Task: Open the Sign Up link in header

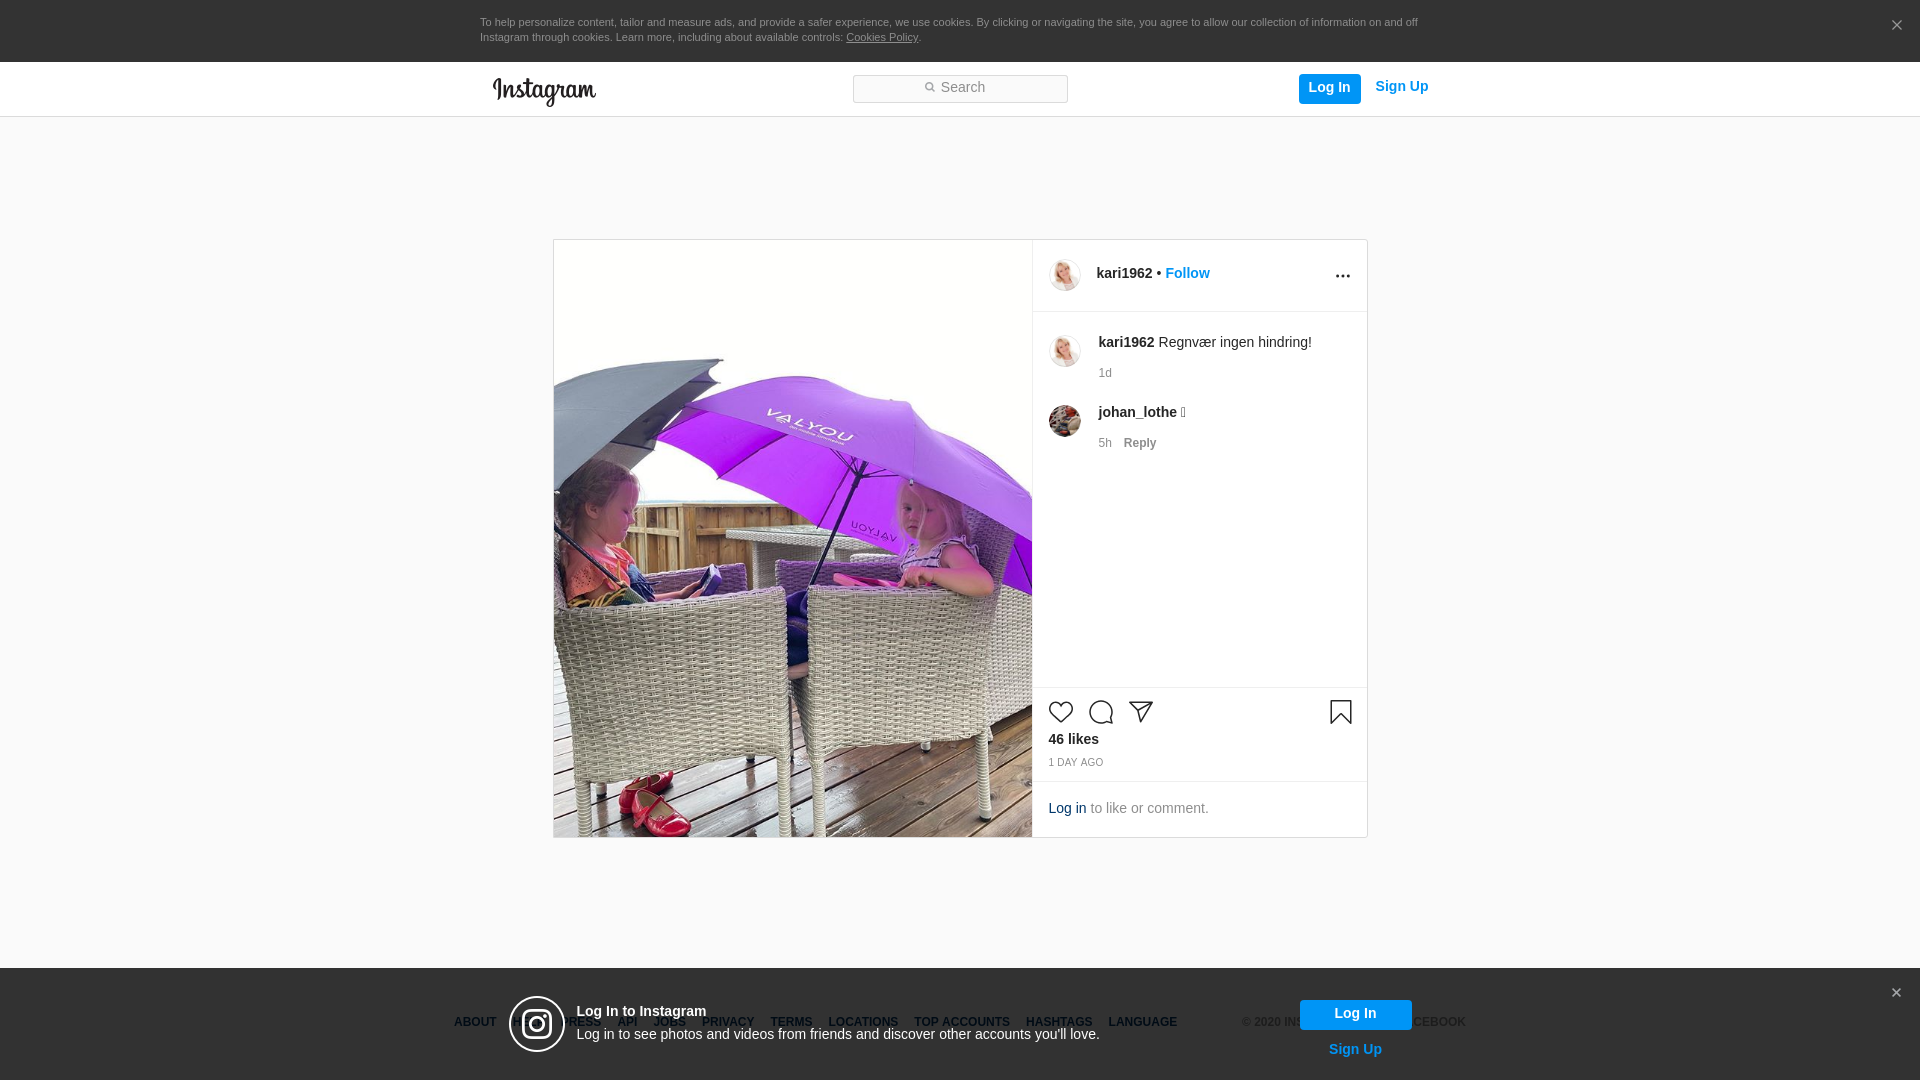Action: pyautogui.click(x=1401, y=87)
